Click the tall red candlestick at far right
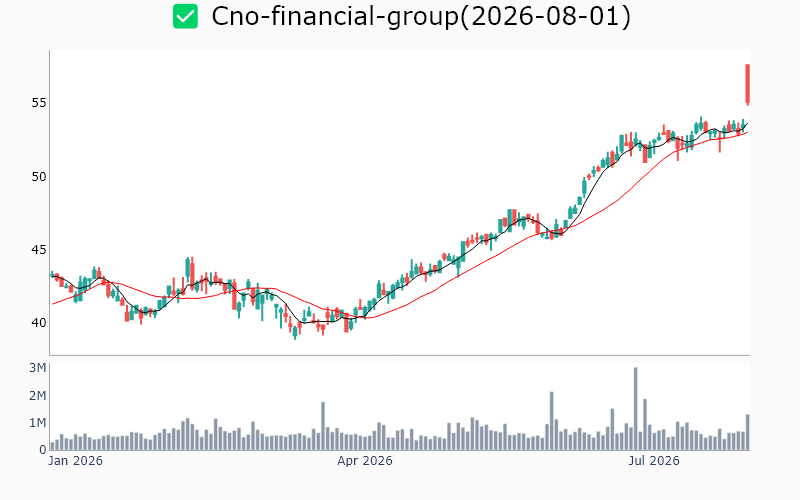800x500 pixels. pos(747,85)
